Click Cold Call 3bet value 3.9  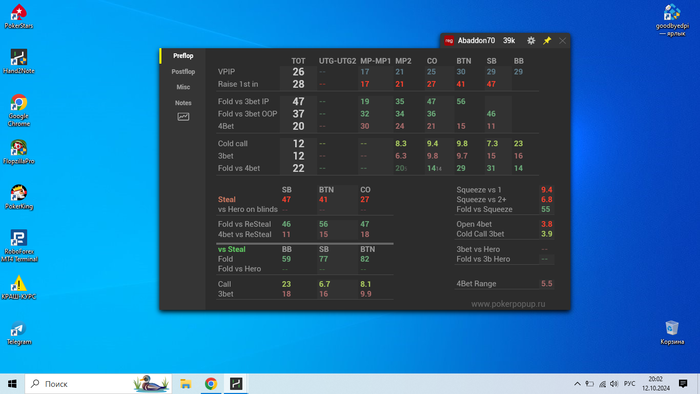coord(546,234)
